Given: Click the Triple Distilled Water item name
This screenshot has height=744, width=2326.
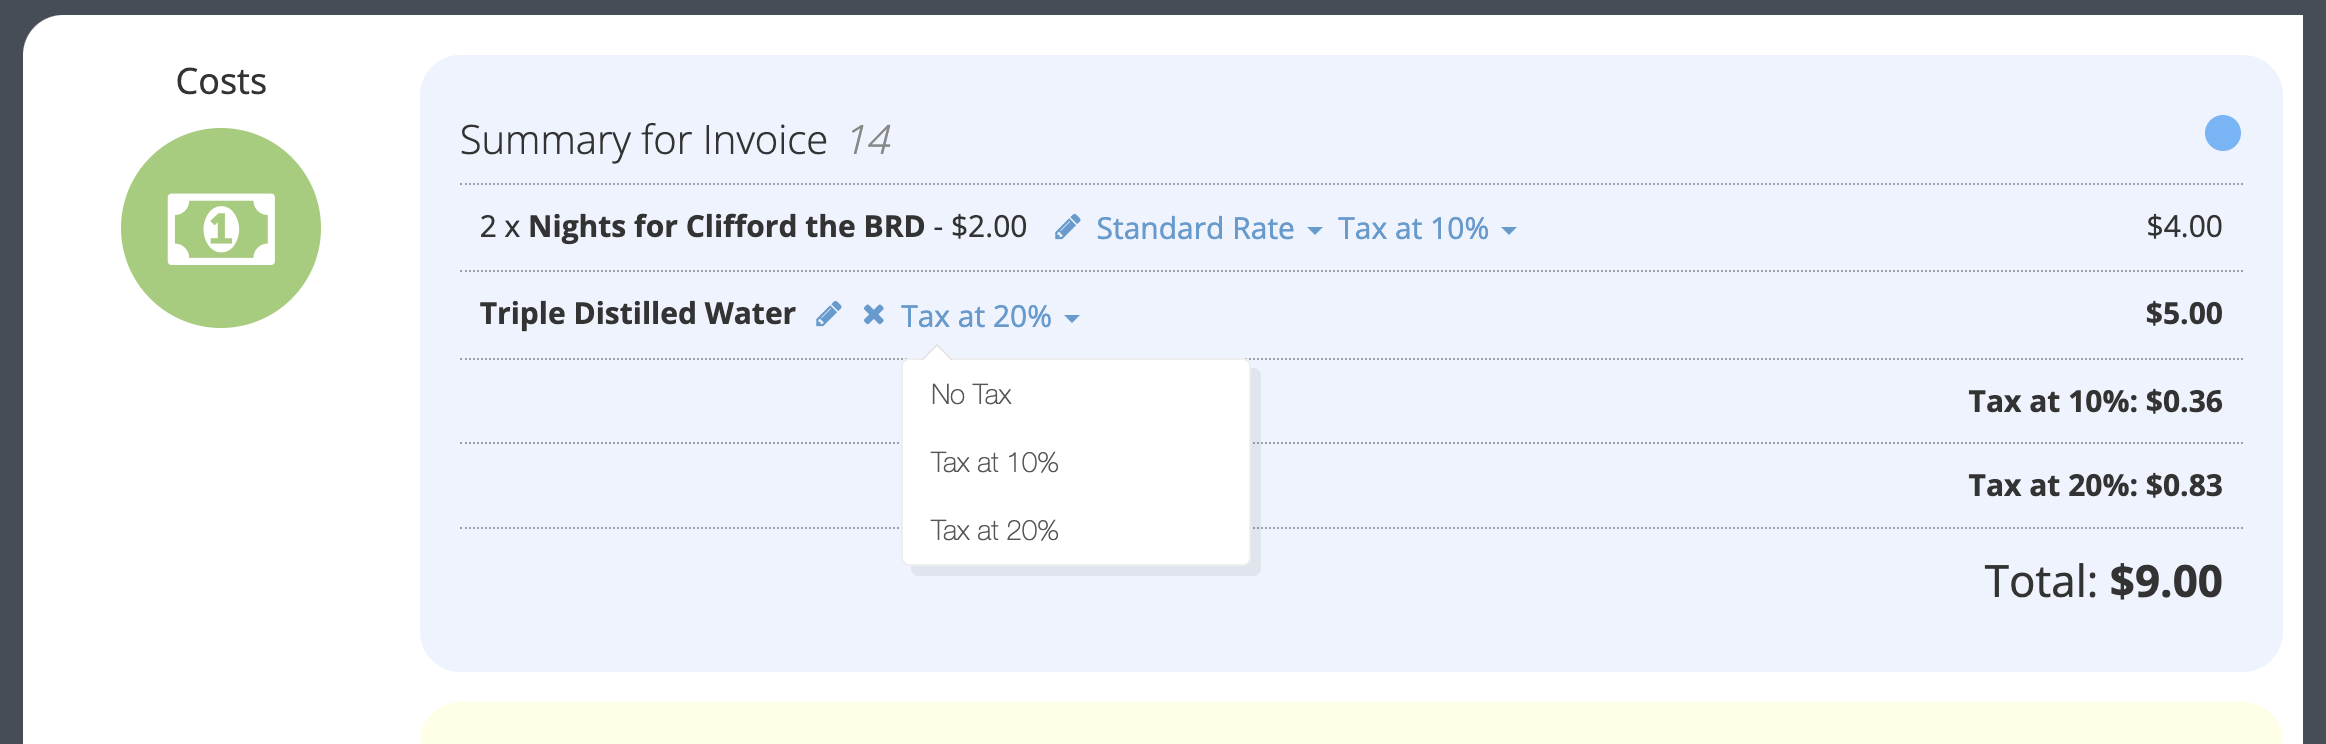Looking at the screenshot, I should [637, 313].
